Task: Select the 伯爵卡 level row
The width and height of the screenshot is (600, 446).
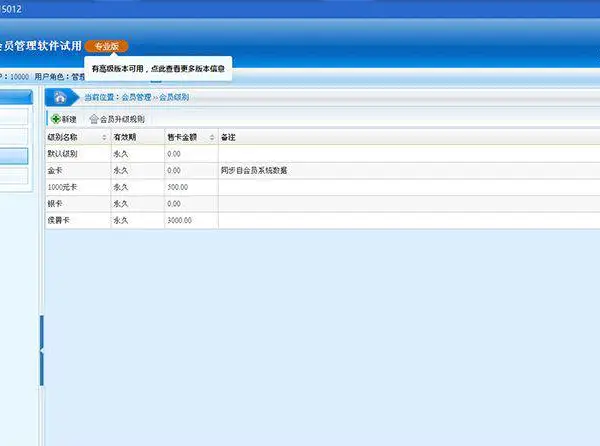Action: tap(323, 220)
